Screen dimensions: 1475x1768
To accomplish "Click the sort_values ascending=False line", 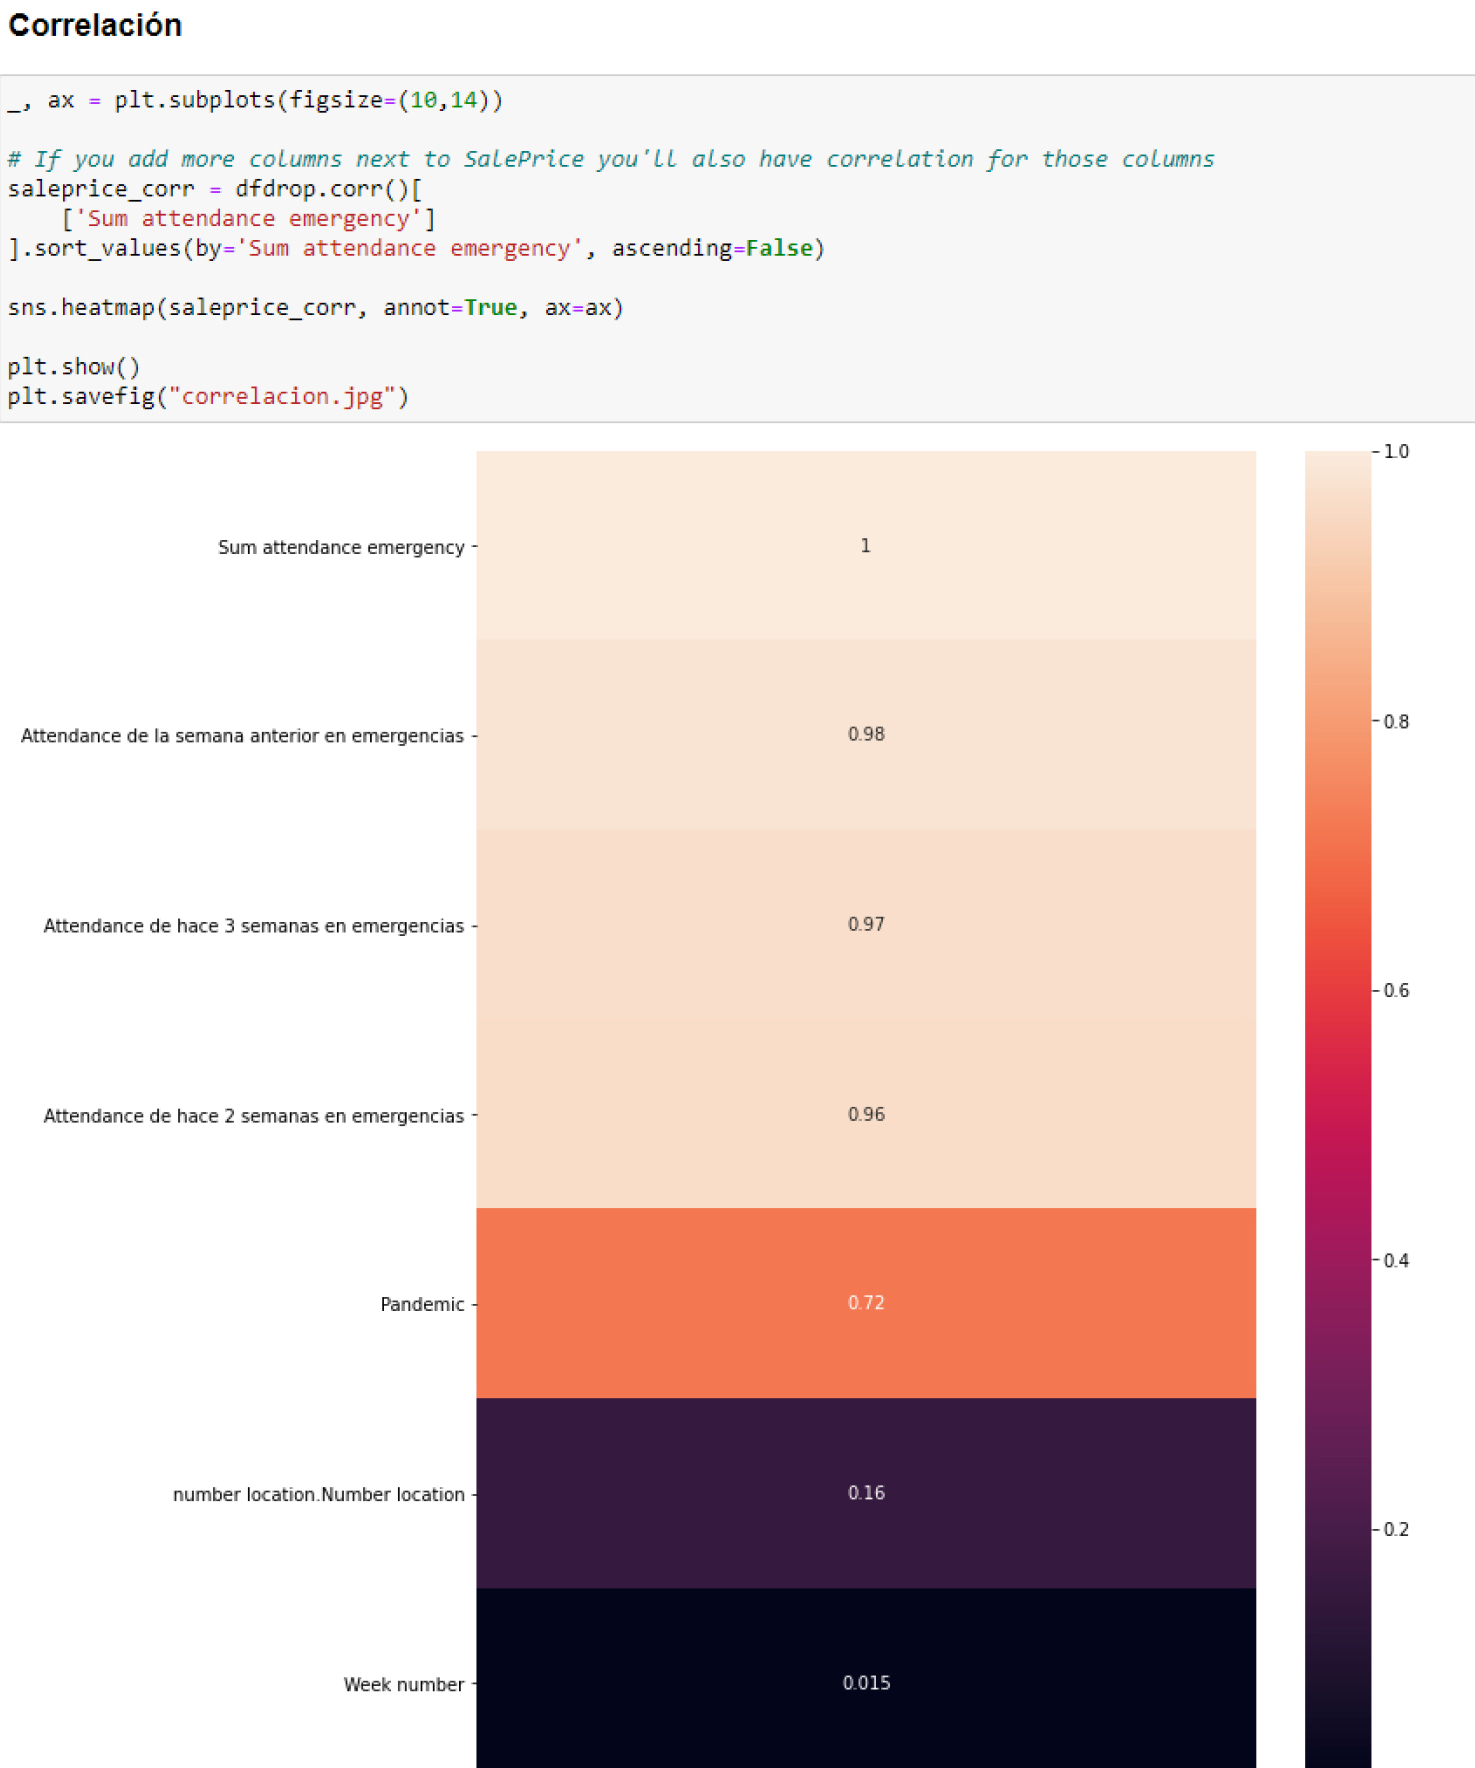I will point(416,248).
